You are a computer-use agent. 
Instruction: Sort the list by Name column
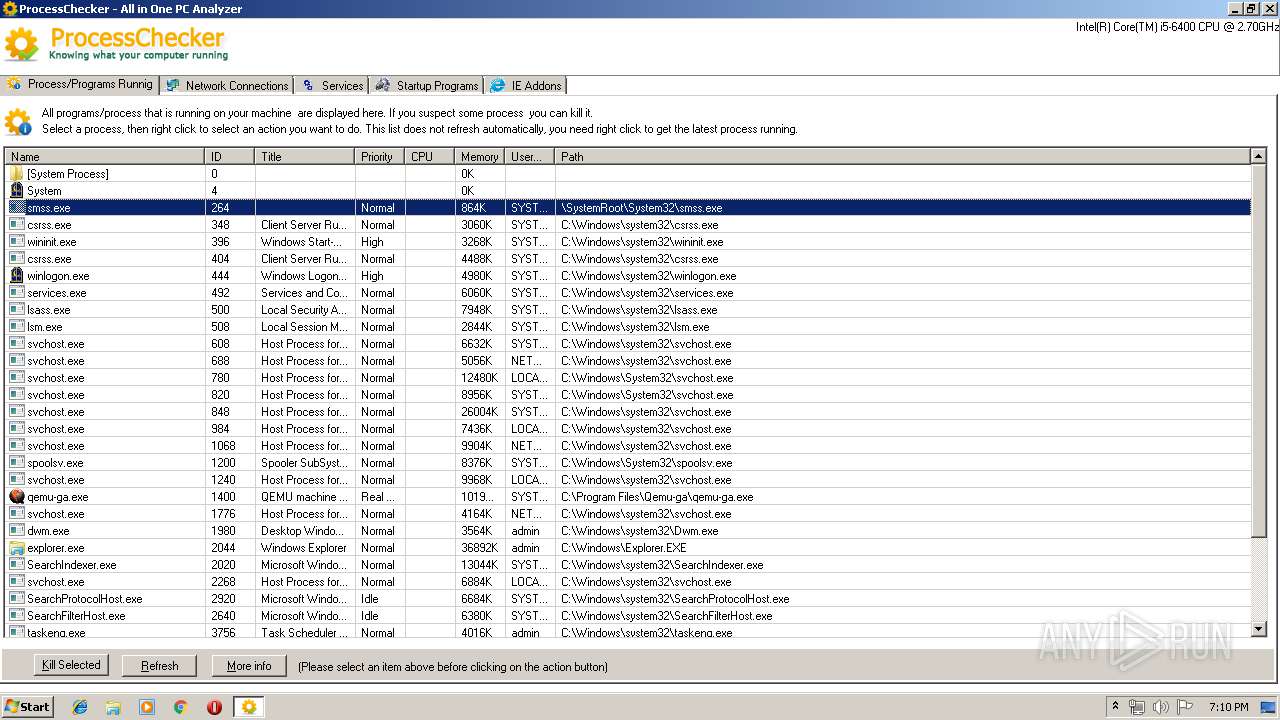104,156
